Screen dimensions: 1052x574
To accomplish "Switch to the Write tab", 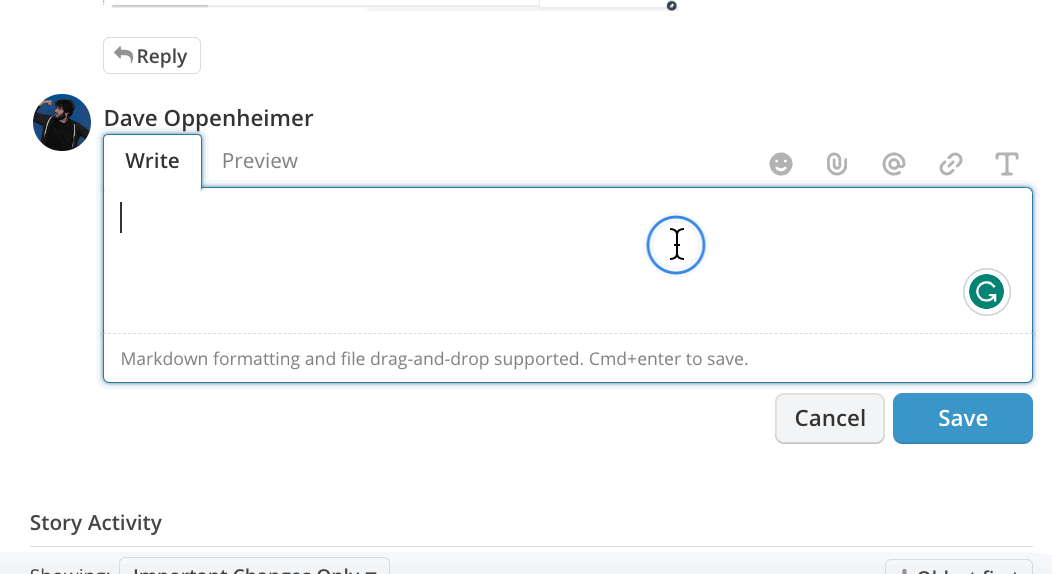I will 152,161.
